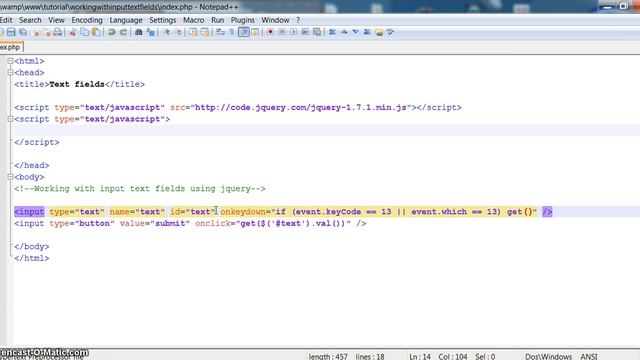Click 'lines : 18' in status bar
This screenshot has width=640, height=360.
click(x=370, y=356)
